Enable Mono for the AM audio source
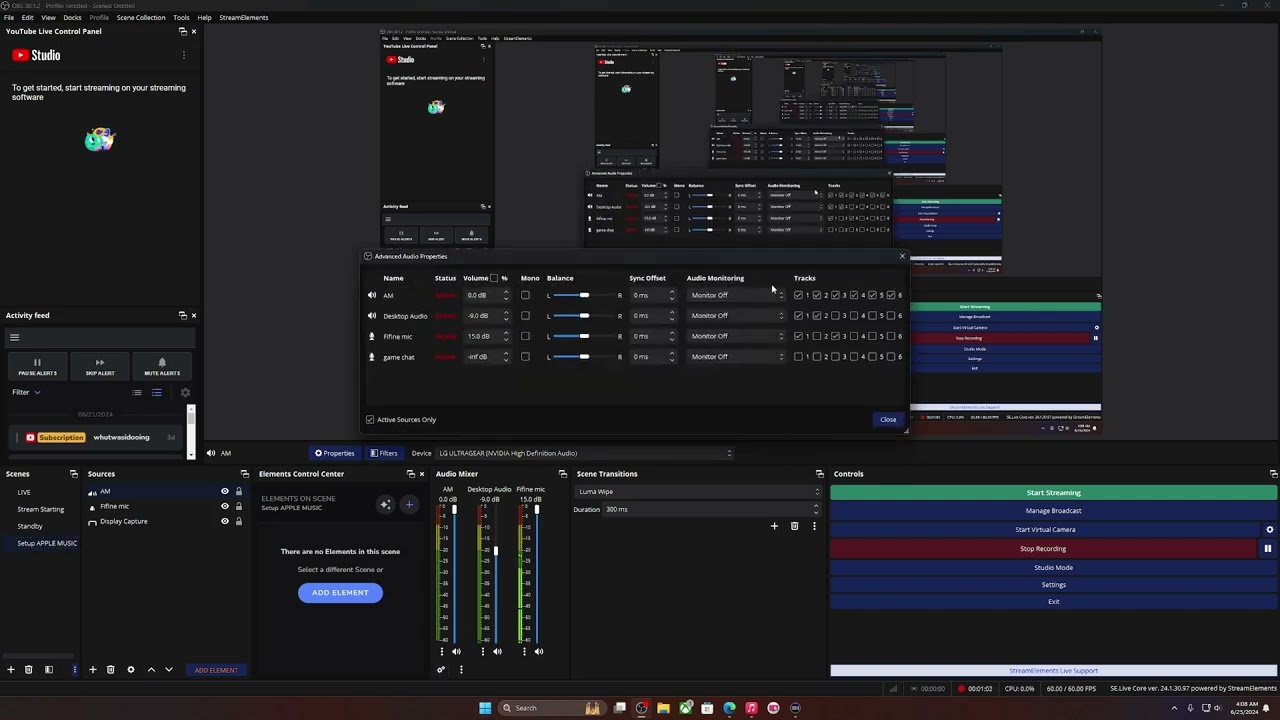This screenshot has height=720, width=1280. 525,296
